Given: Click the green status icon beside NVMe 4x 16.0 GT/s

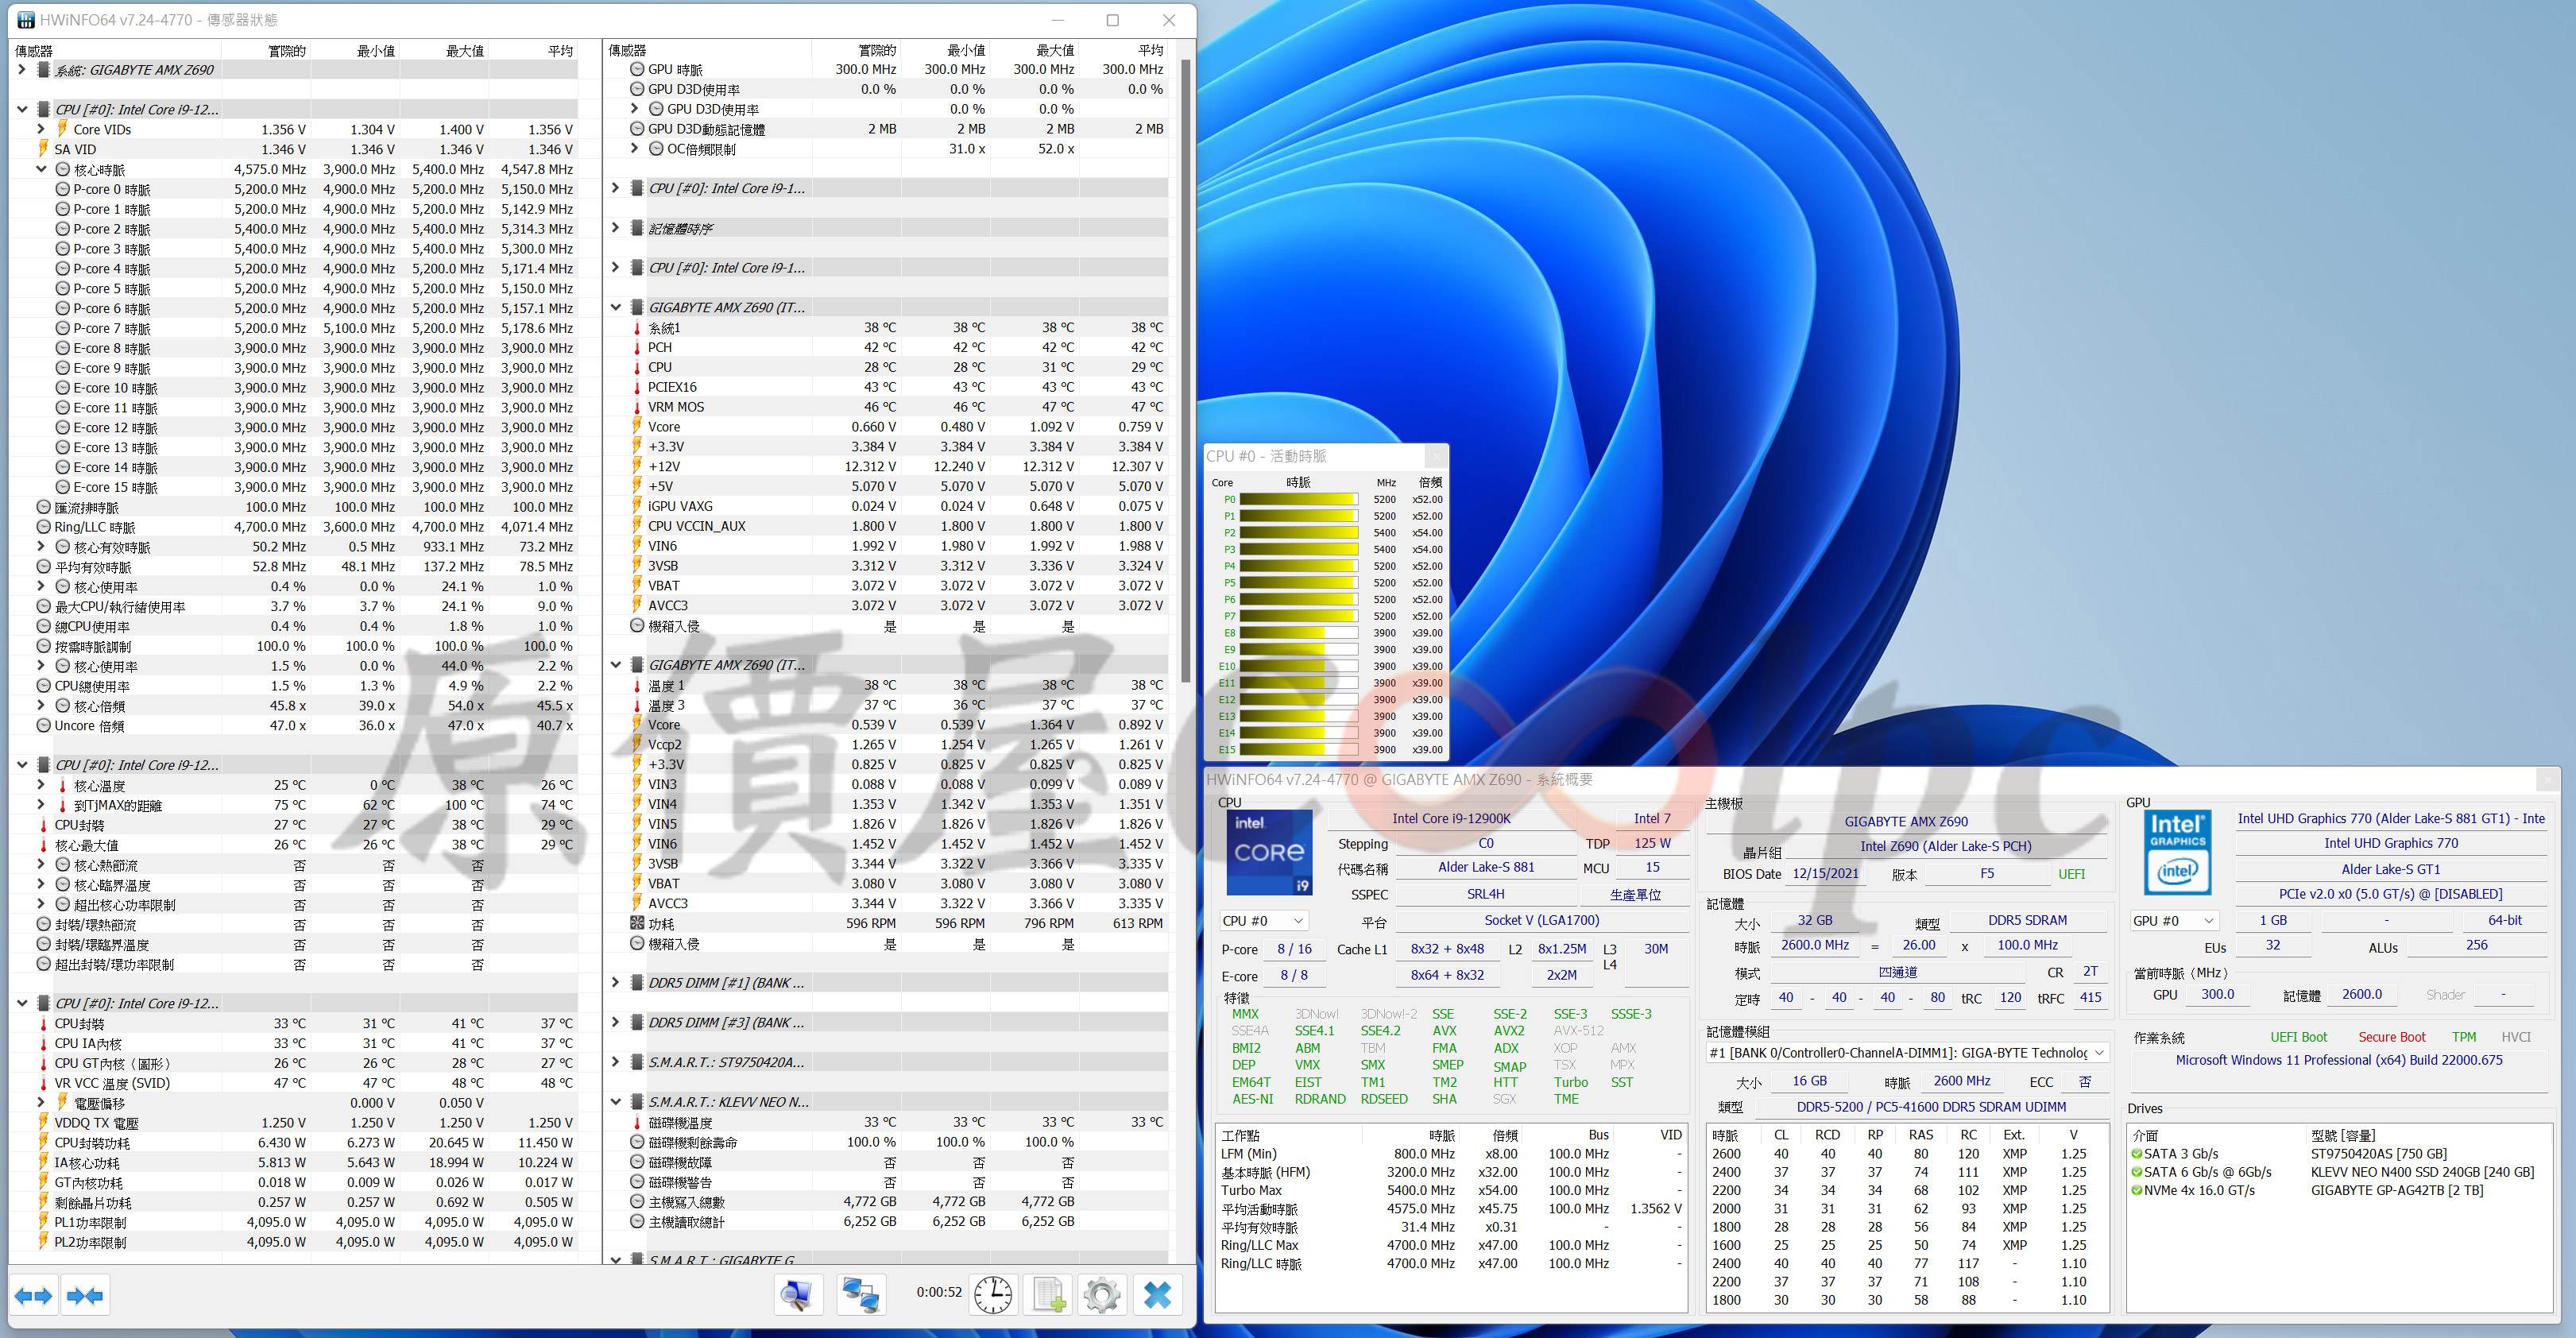Looking at the screenshot, I should point(2136,1191).
